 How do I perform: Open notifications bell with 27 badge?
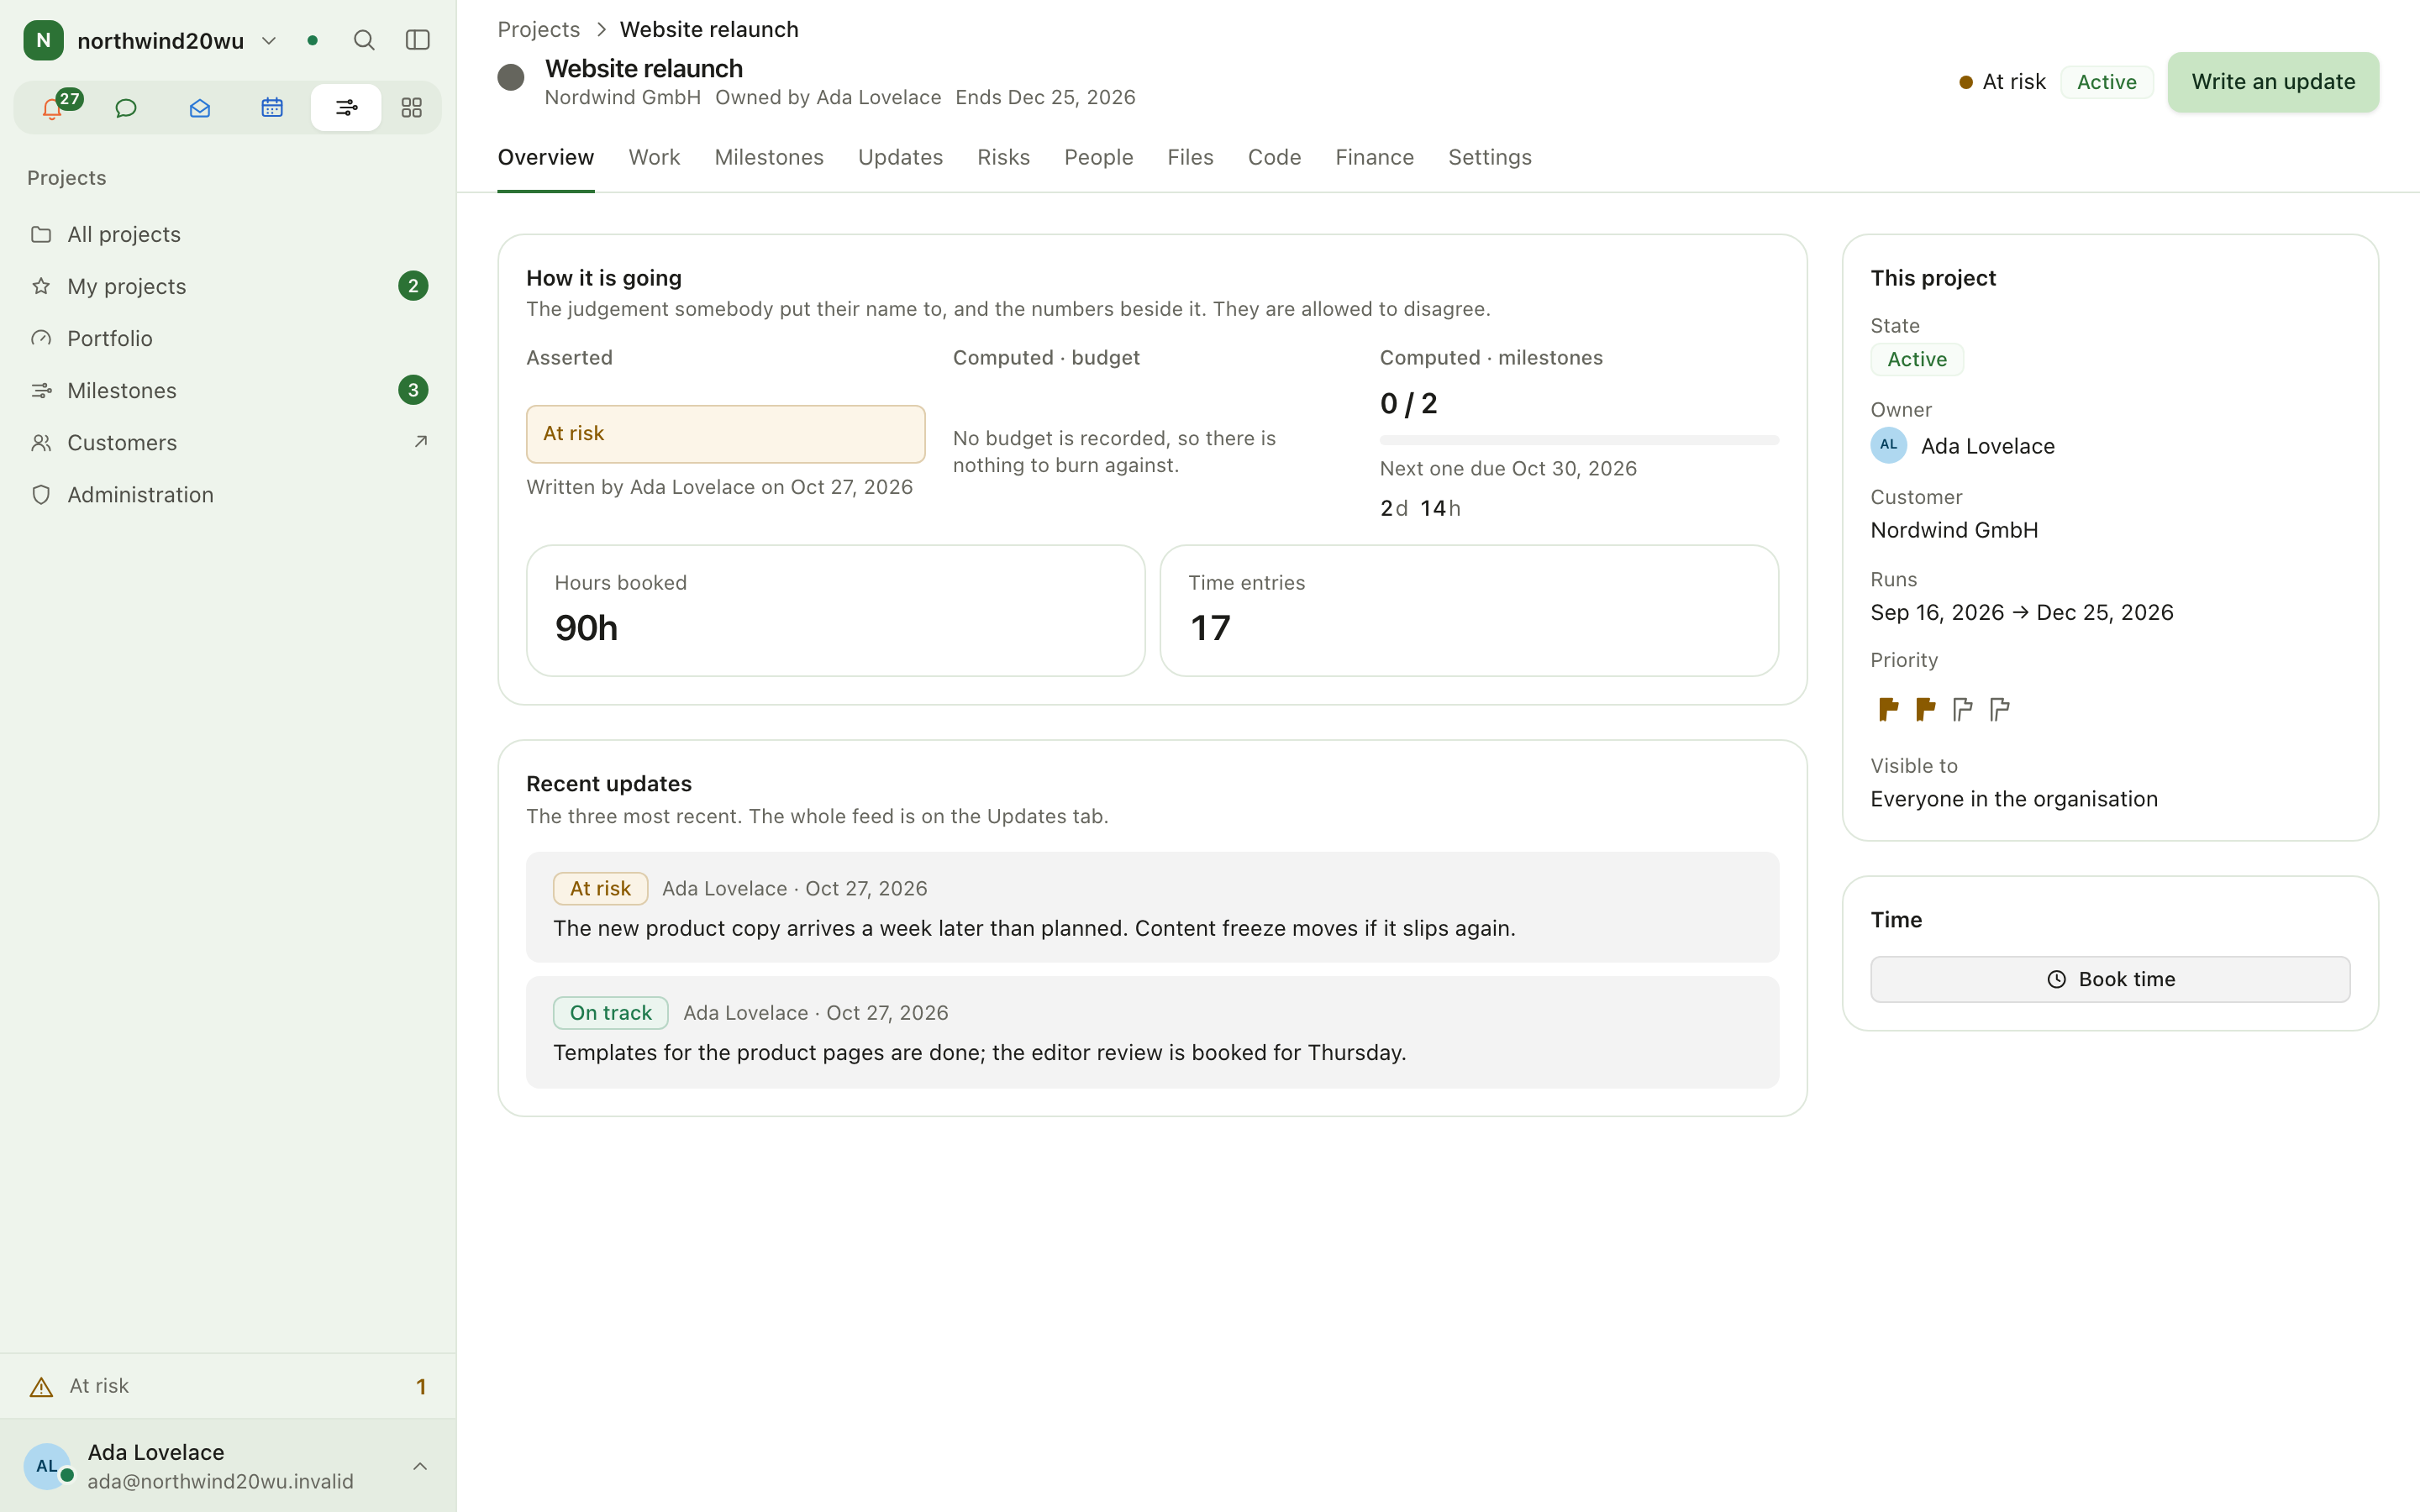[52, 107]
